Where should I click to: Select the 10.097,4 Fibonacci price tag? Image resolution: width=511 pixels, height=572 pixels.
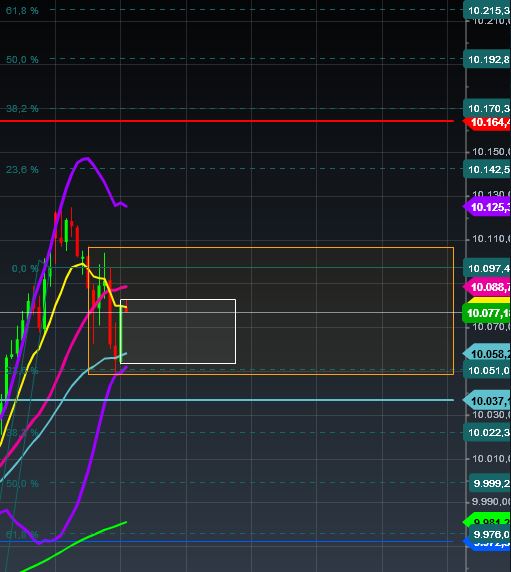pyautogui.click(x=487, y=268)
